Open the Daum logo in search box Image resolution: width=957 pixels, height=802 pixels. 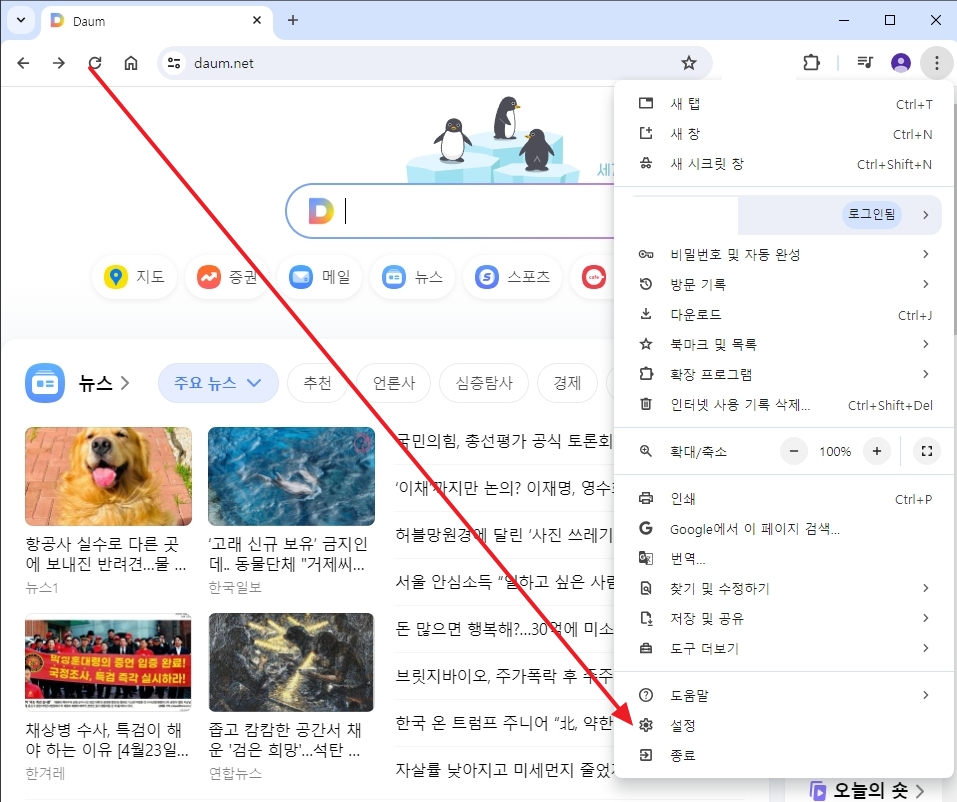point(321,211)
